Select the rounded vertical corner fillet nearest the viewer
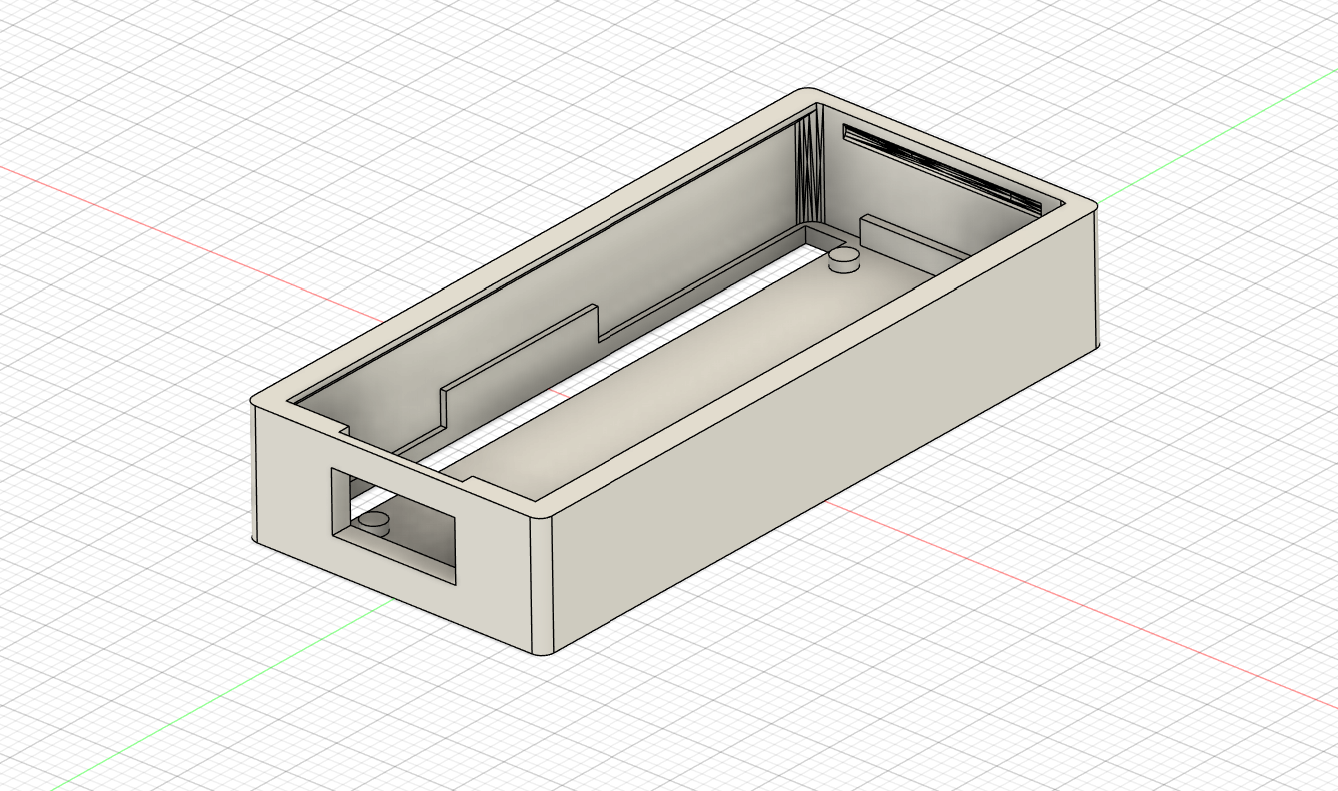 pyautogui.click(x=541, y=586)
